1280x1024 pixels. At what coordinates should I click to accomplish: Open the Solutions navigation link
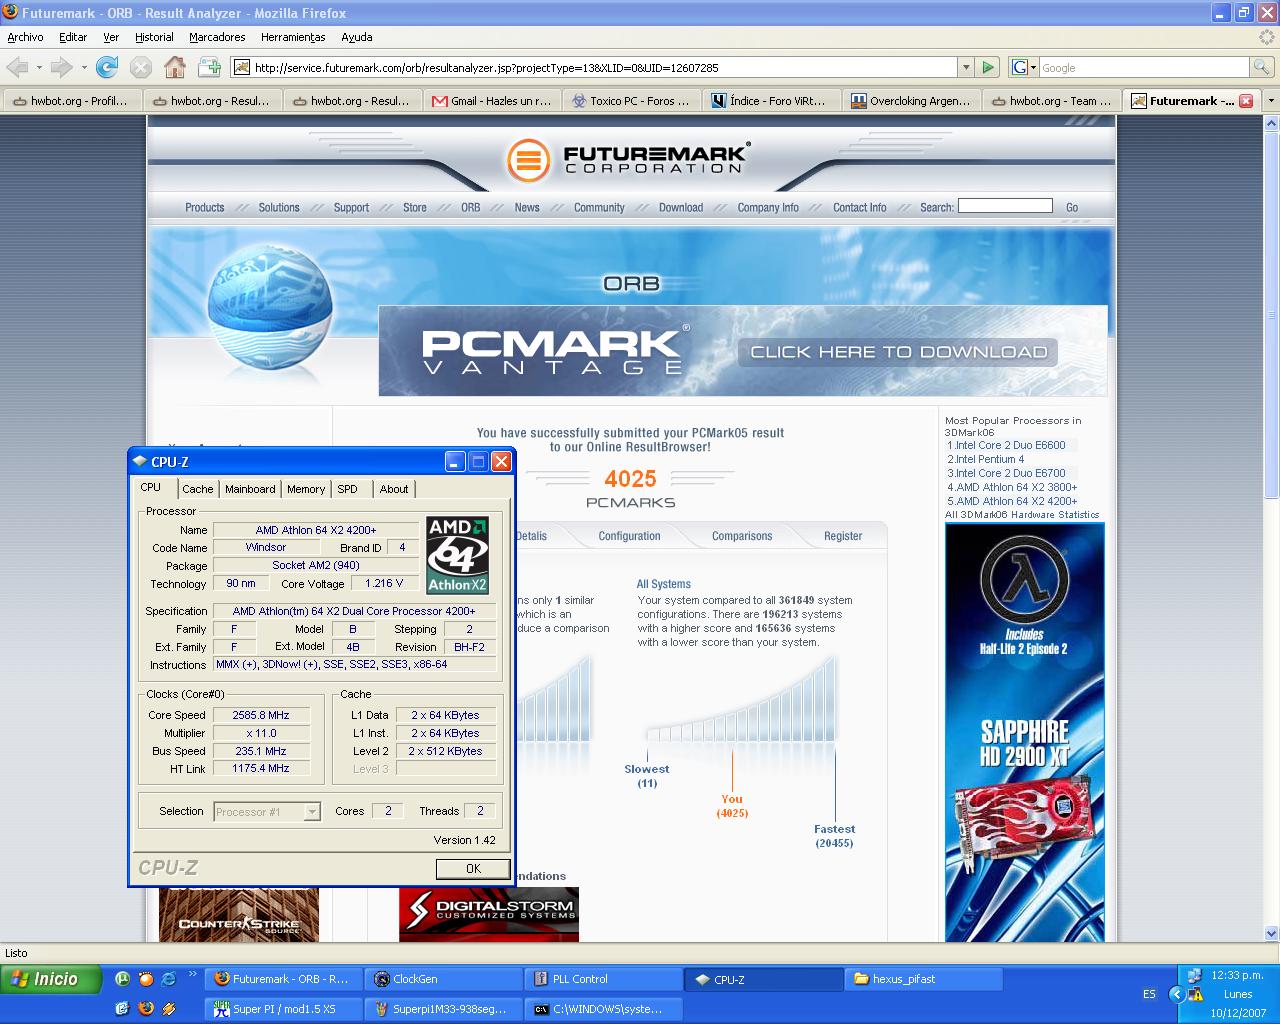click(x=279, y=208)
